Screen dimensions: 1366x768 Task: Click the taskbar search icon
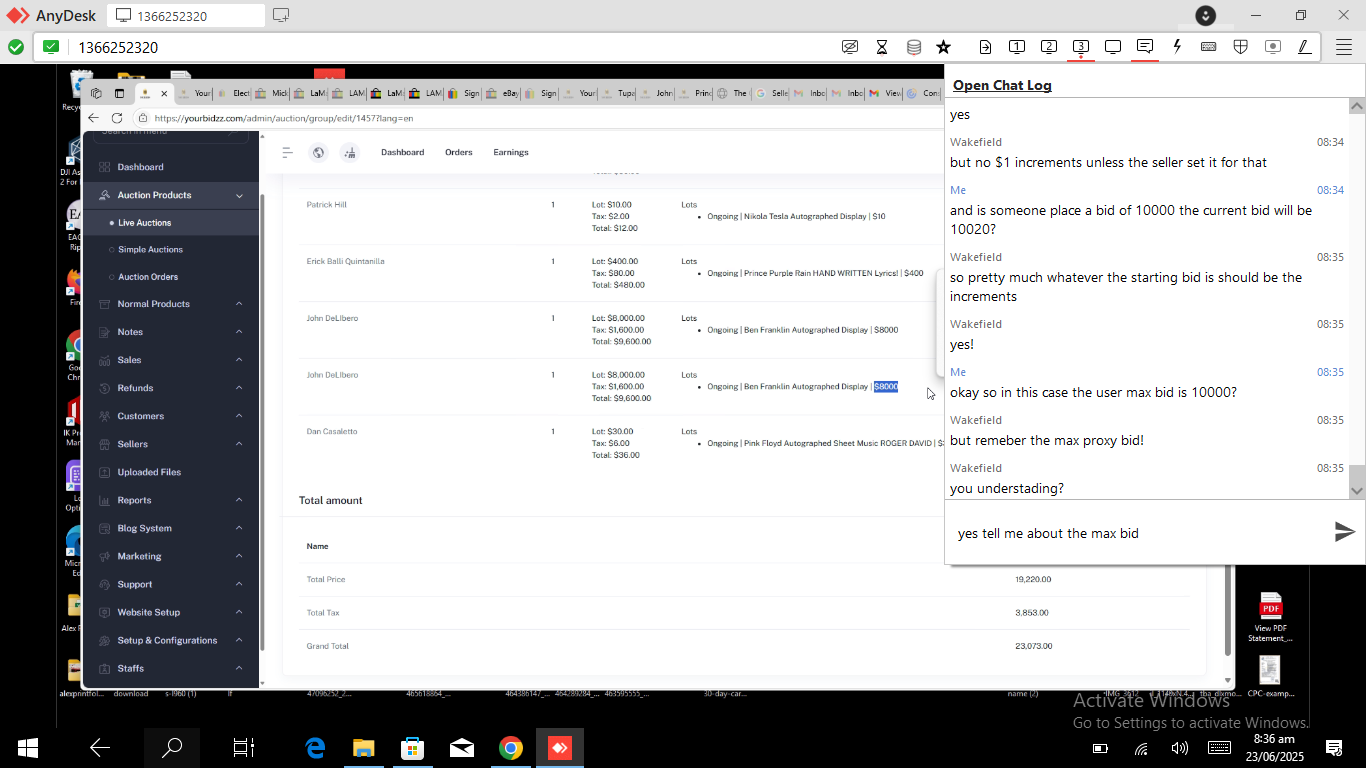point(172,747)
